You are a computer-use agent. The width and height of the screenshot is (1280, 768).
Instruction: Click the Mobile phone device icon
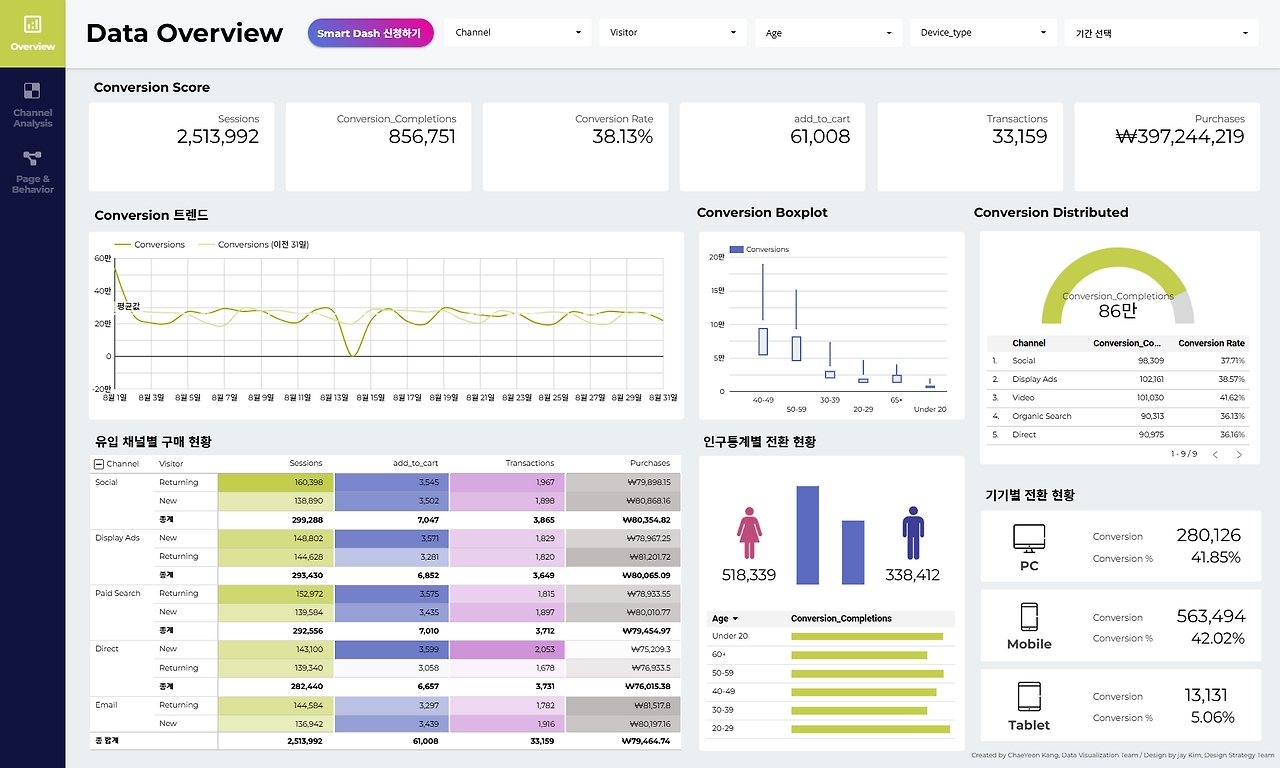point(1029,616)
